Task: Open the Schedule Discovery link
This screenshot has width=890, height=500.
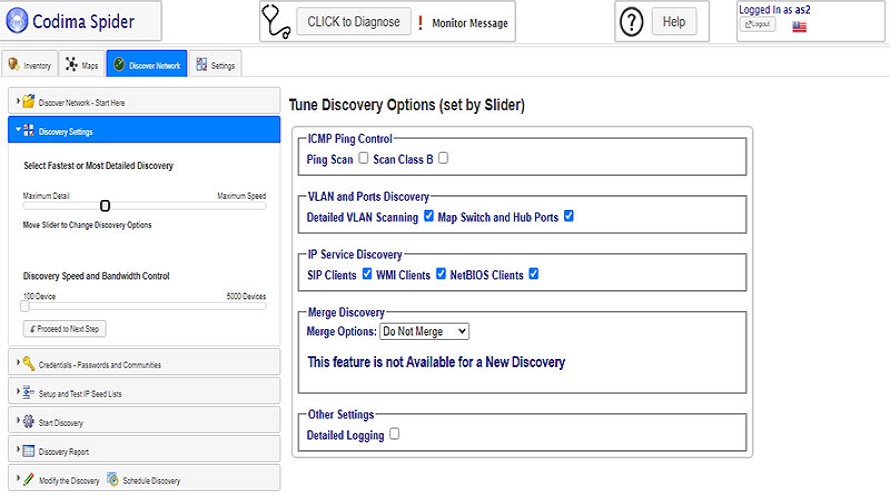Action: 152,481
